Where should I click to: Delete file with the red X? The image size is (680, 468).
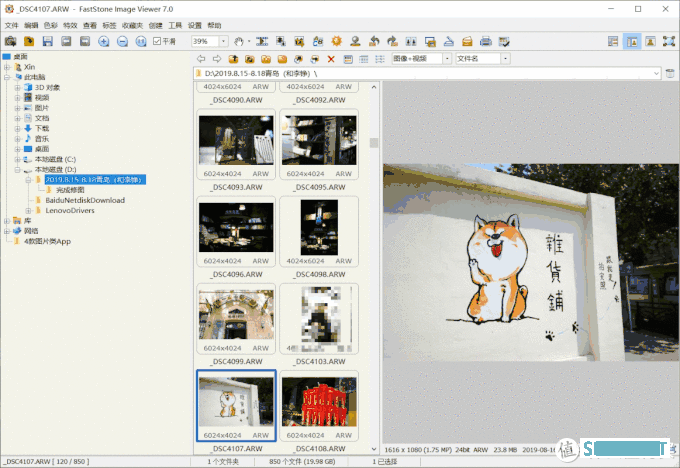pyautogui.click(x=331, y=59)
